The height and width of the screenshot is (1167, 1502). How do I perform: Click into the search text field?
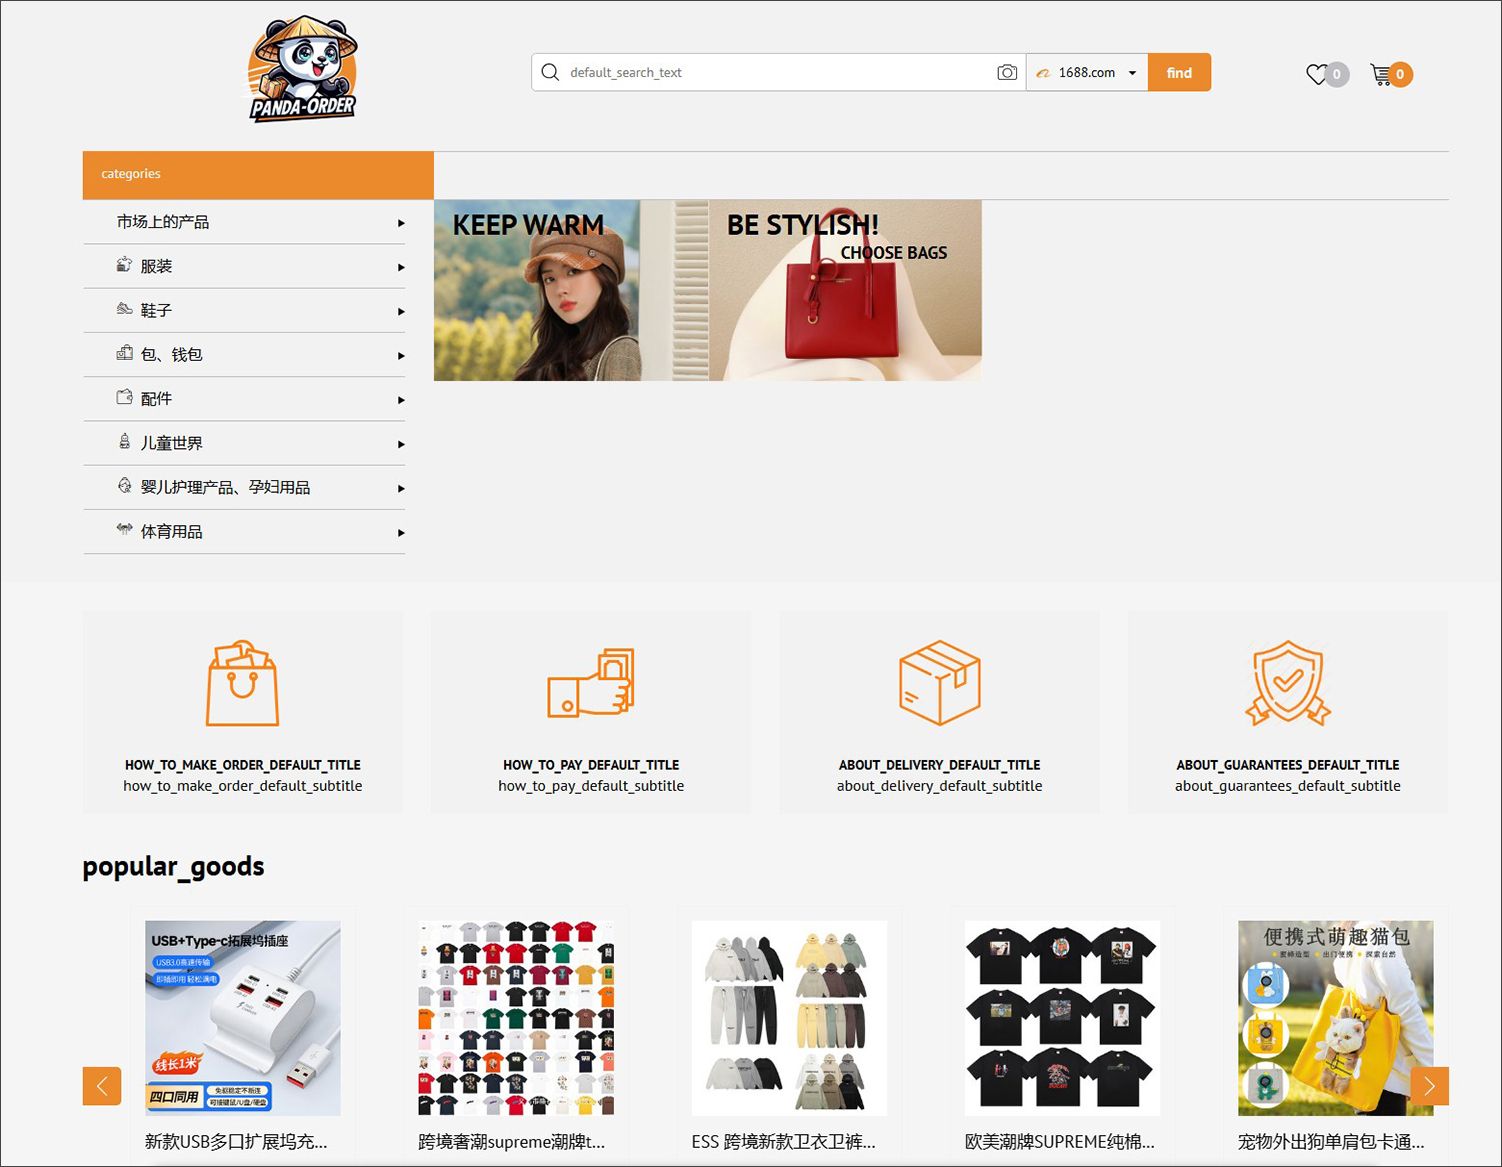[x=778, y=72]
